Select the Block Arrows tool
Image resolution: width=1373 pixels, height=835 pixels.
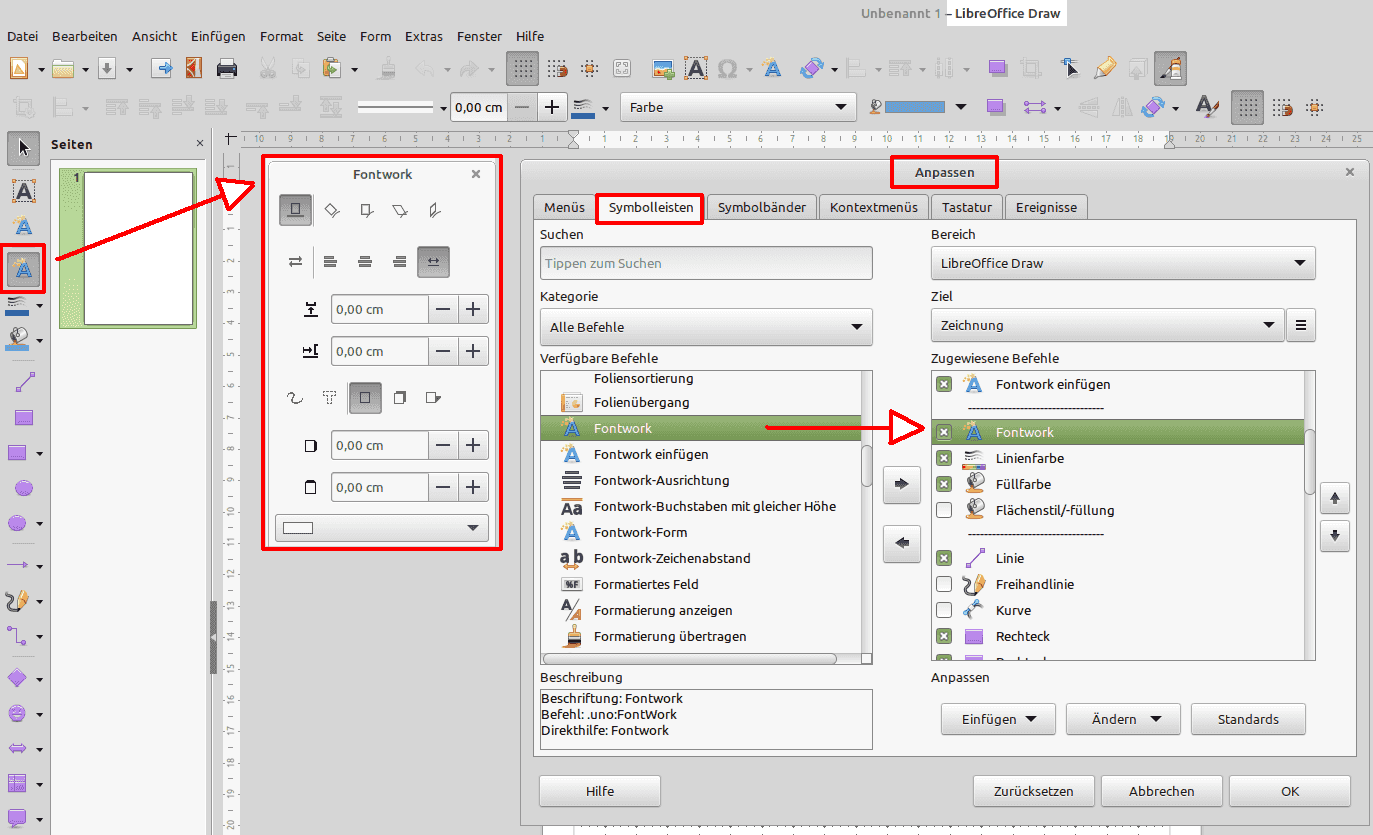click(x=17, y=747)
